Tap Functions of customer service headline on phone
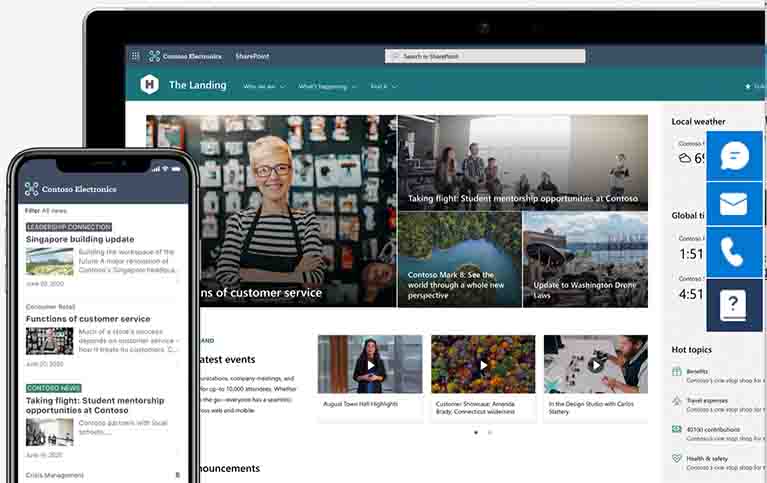 click(x=88, y=319)
